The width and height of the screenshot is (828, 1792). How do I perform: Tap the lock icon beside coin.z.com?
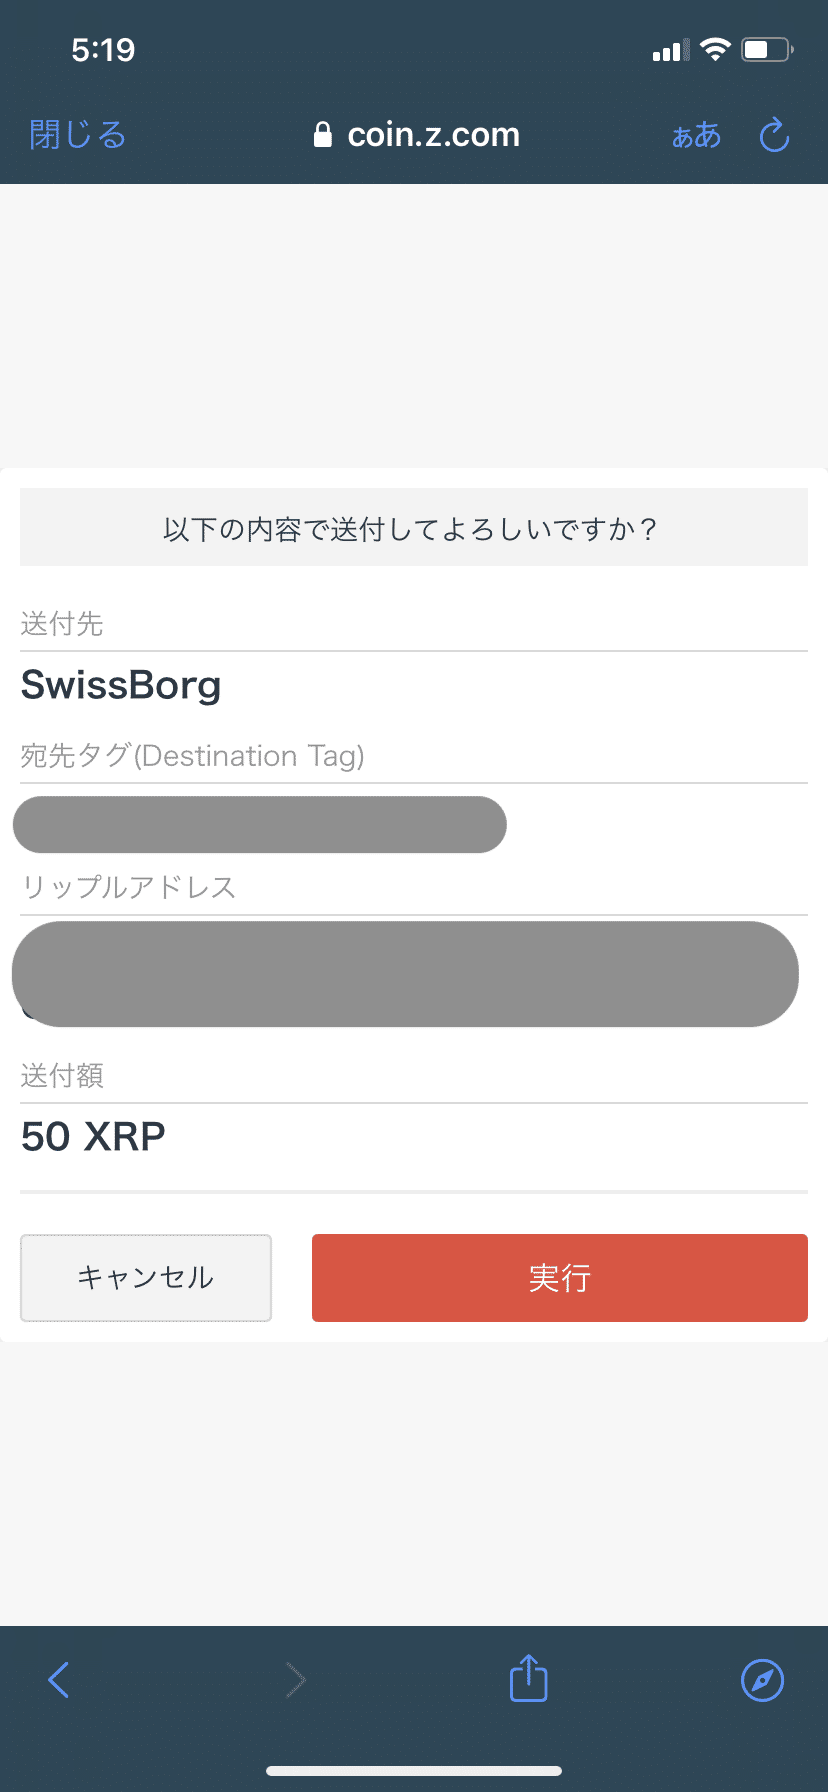click(324, 135)
